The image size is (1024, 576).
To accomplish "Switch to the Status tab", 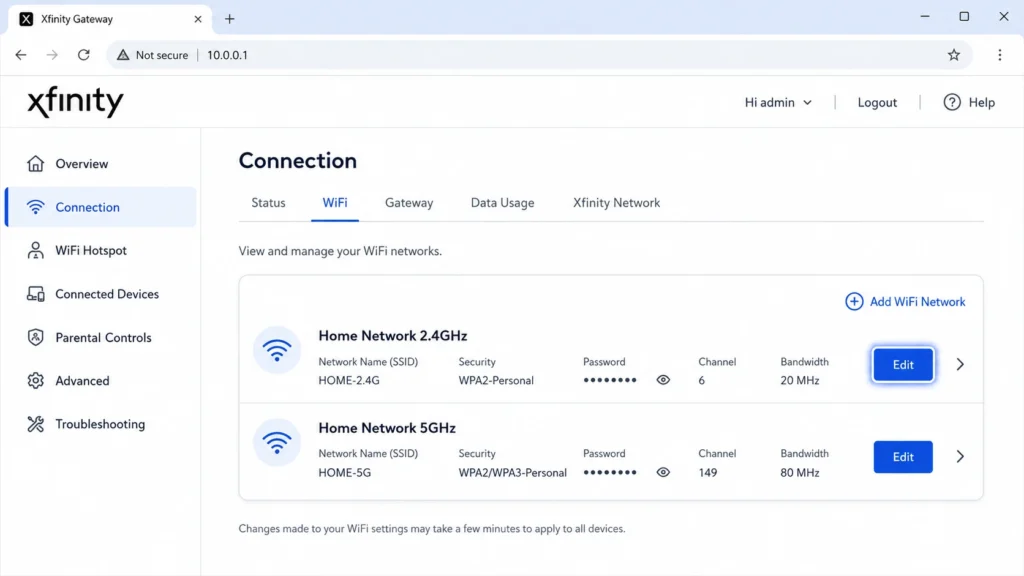I will (x=268, y=202).
